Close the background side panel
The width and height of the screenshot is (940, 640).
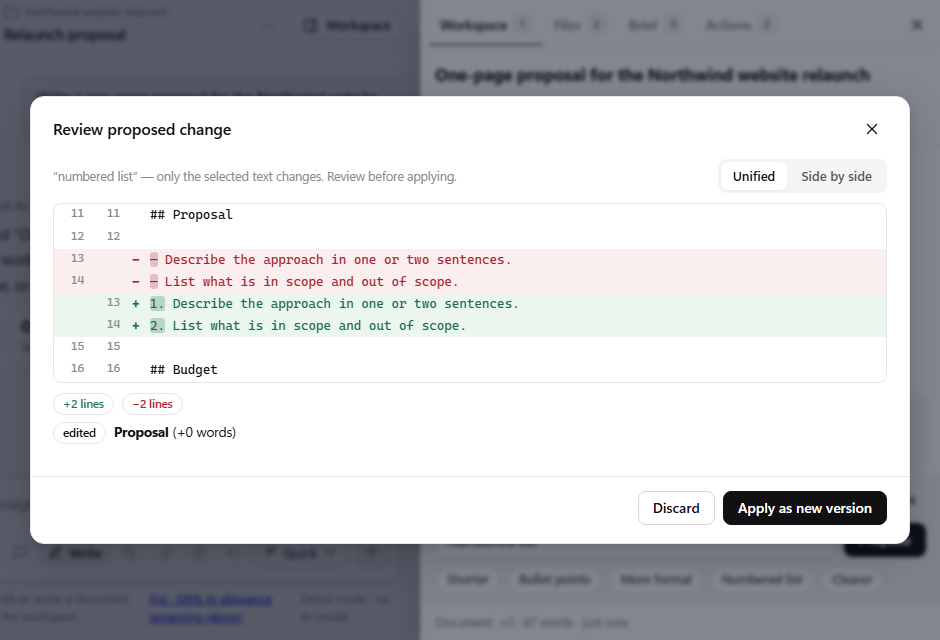pos(916,25)
